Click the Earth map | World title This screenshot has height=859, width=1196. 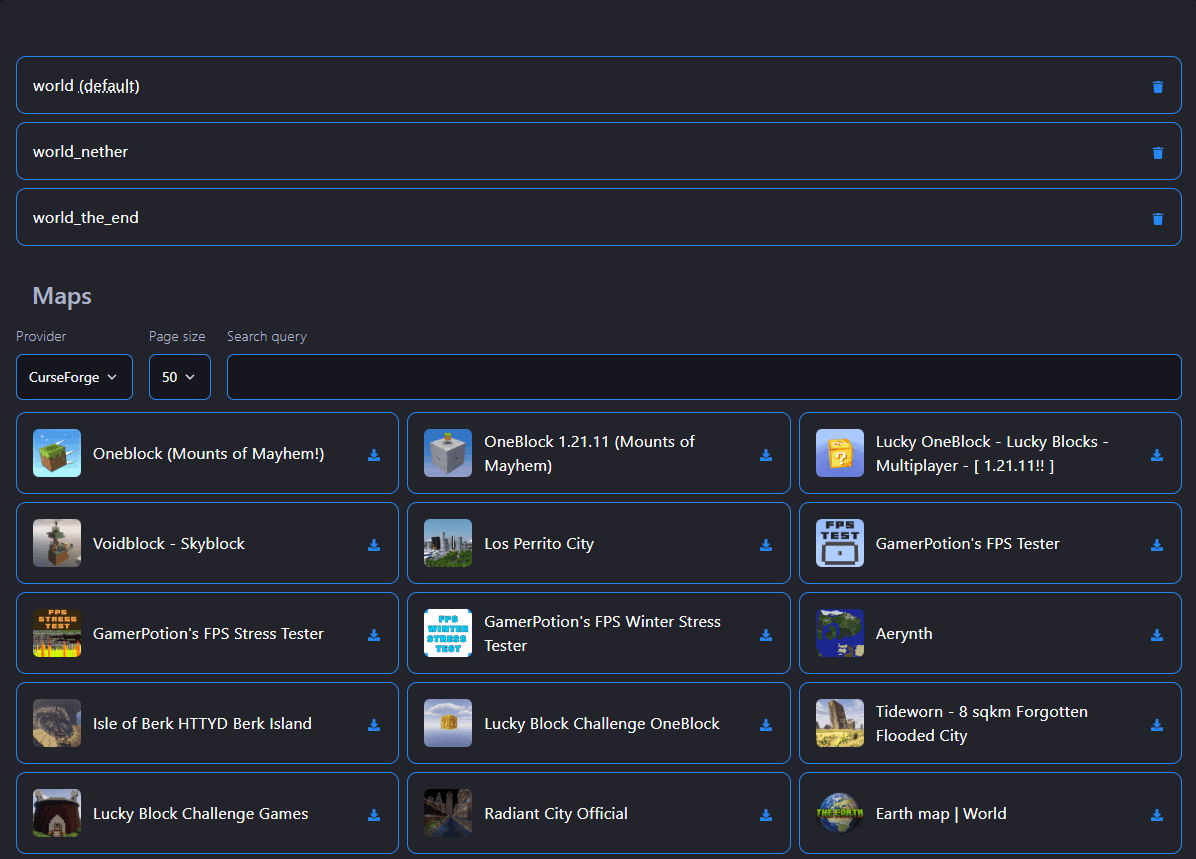[941, 813]
